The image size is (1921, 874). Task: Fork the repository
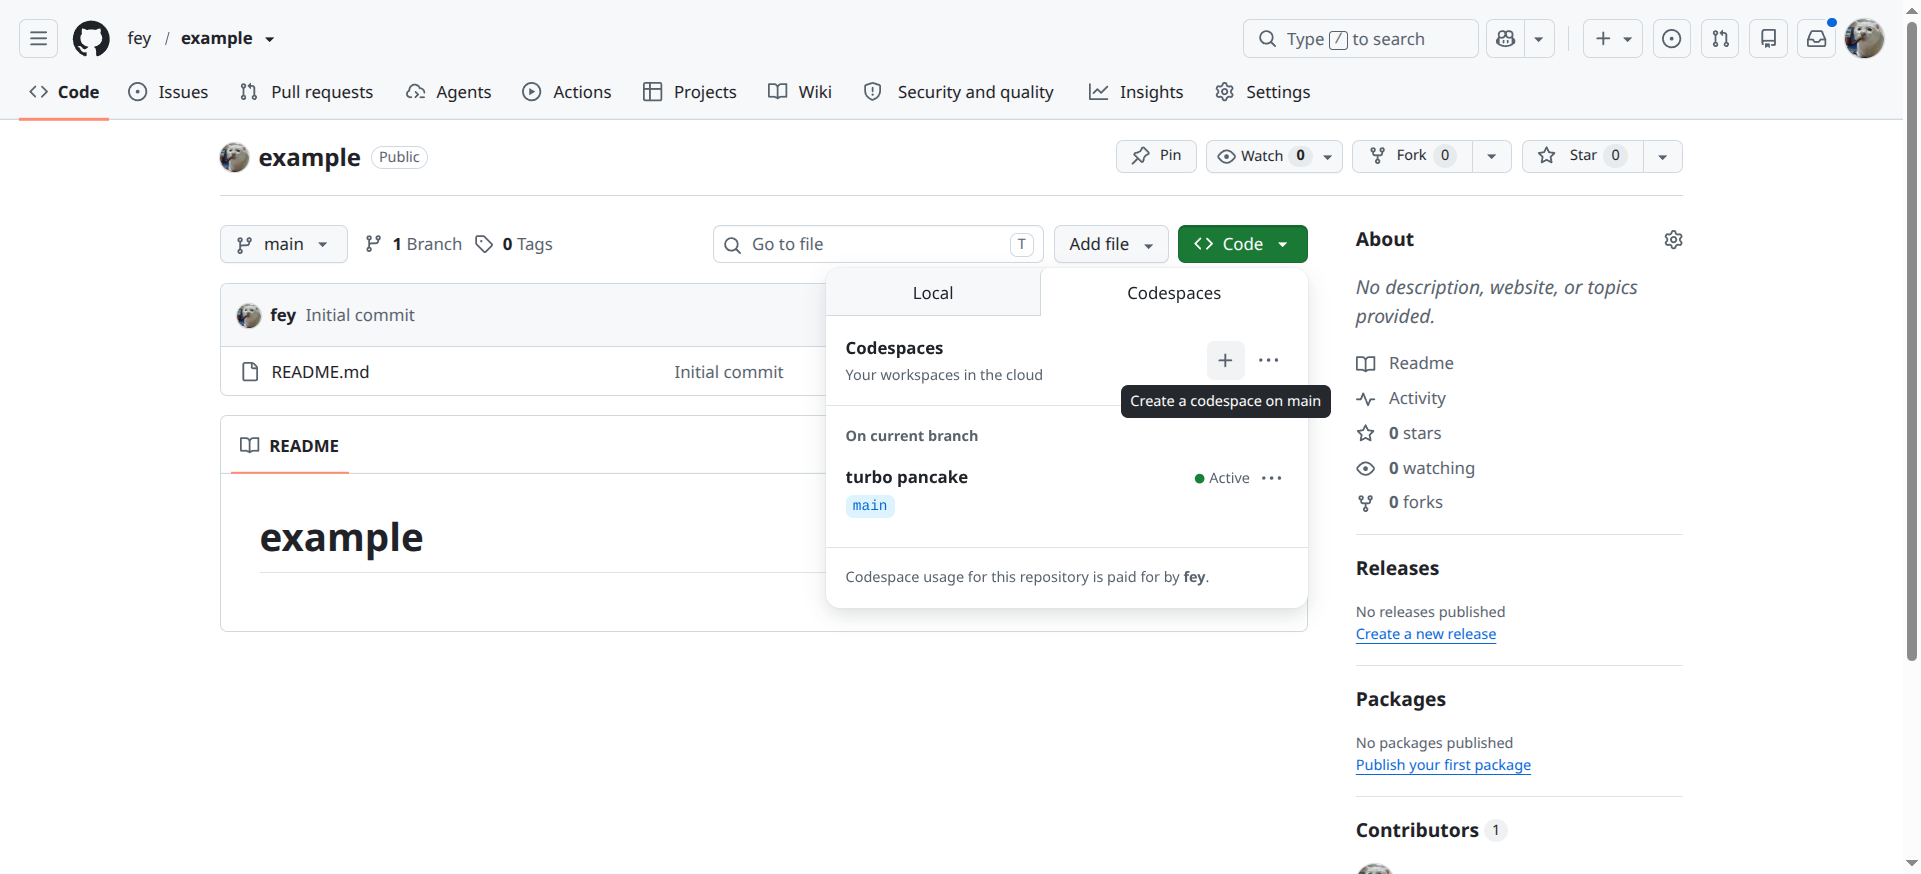[1412, 156]
